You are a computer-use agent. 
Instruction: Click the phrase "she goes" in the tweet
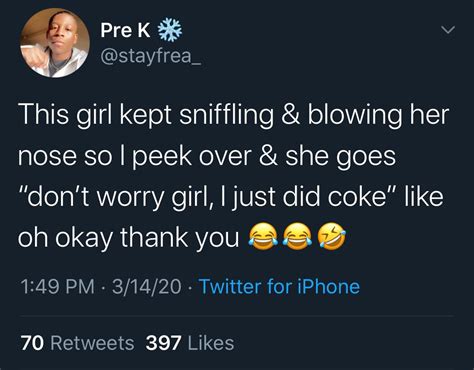point(340,156)
